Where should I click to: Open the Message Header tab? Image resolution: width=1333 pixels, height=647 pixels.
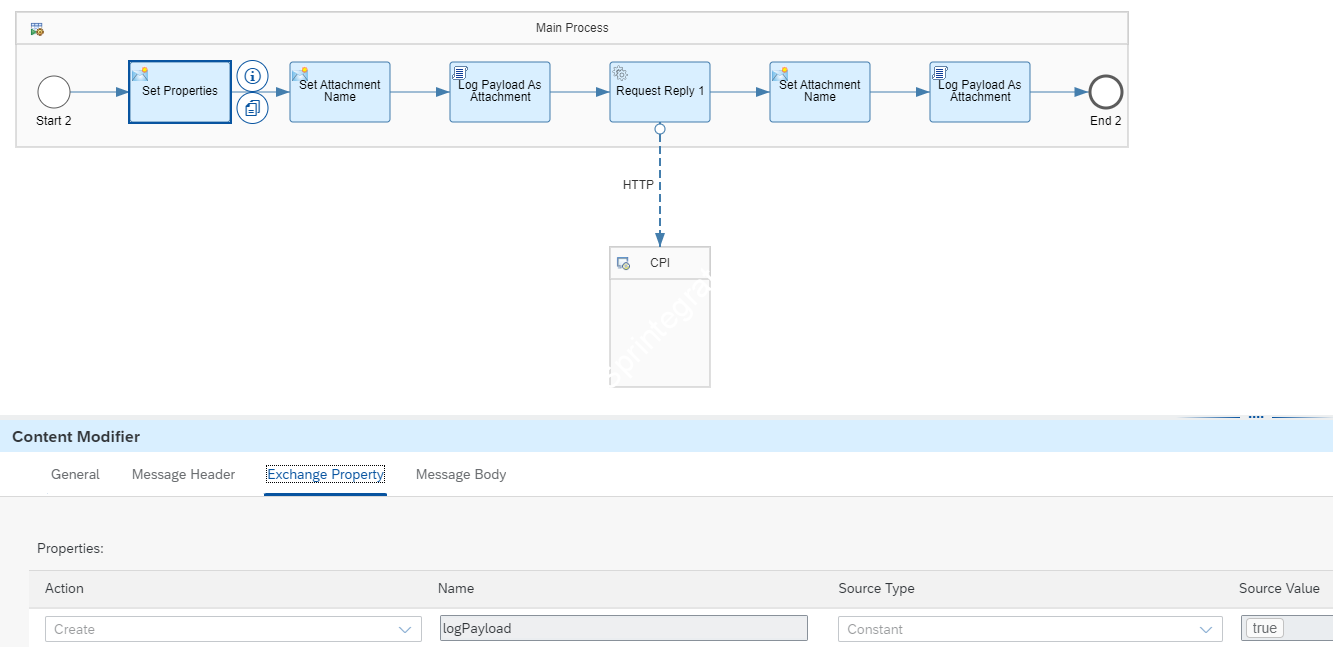(183, 475)
